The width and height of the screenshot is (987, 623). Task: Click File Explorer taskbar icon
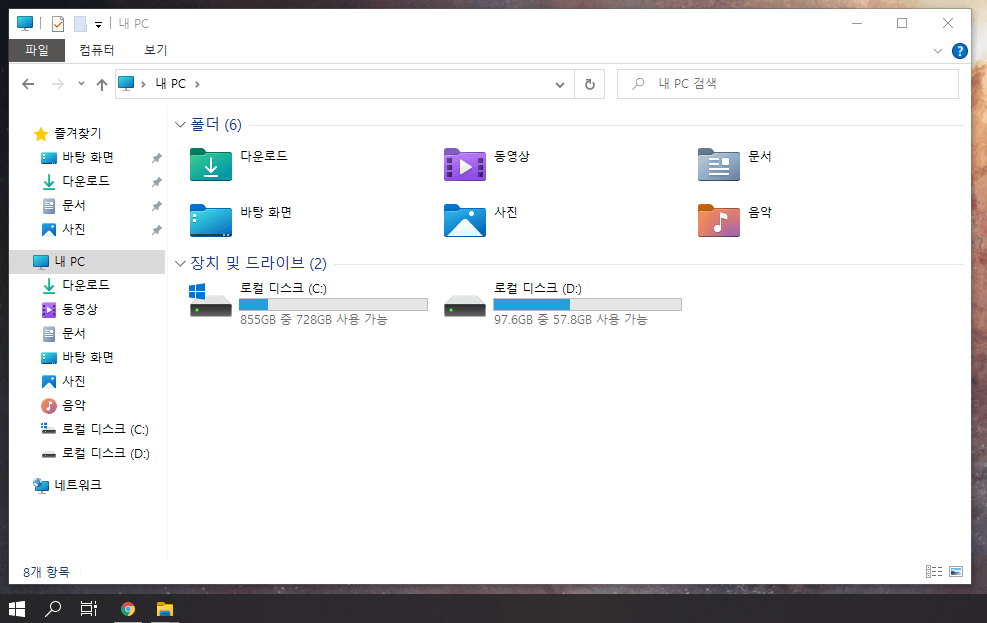tap(165, 609)
